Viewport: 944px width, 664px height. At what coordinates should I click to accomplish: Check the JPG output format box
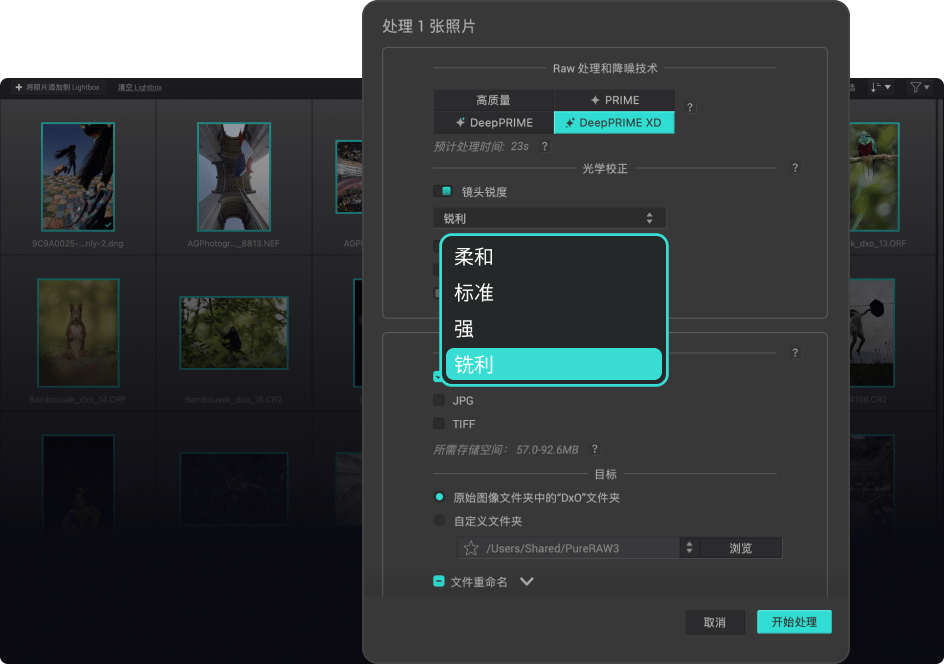pos(439,400)
